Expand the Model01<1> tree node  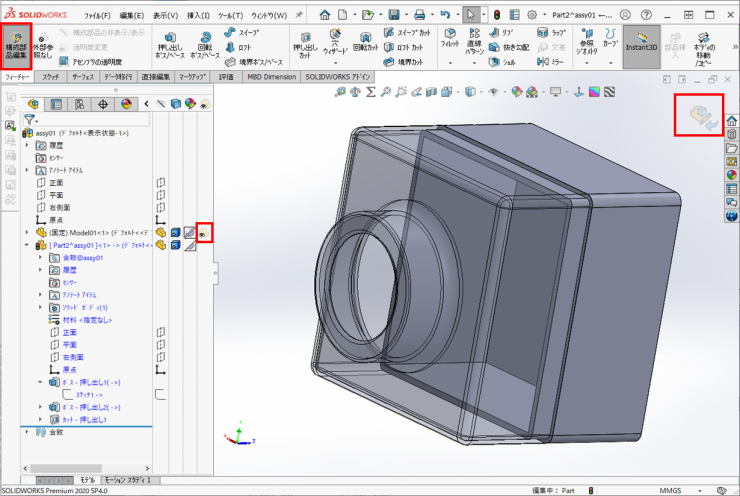pos(27,232)
